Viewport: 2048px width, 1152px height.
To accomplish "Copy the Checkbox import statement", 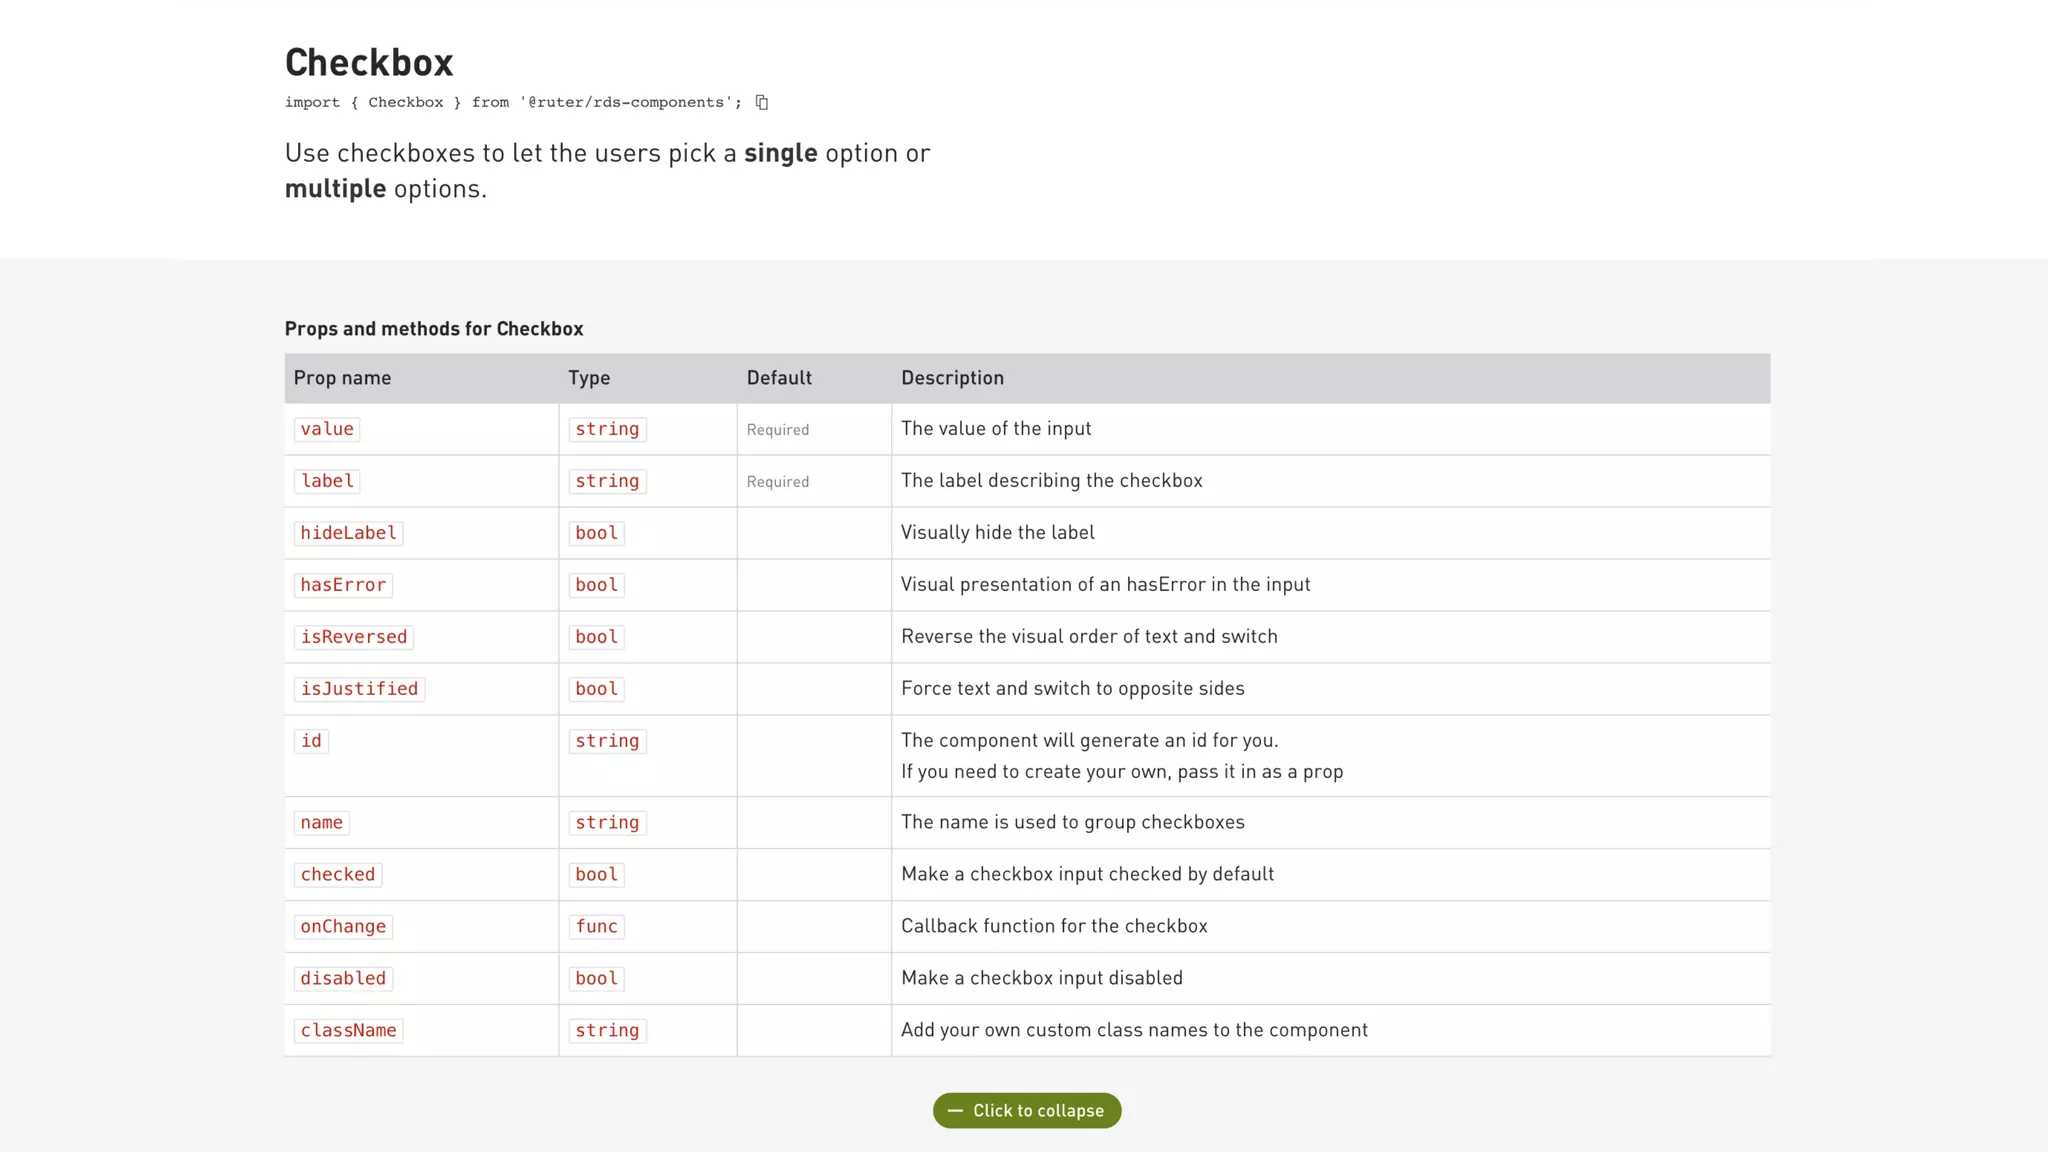I will click(762, 102).
